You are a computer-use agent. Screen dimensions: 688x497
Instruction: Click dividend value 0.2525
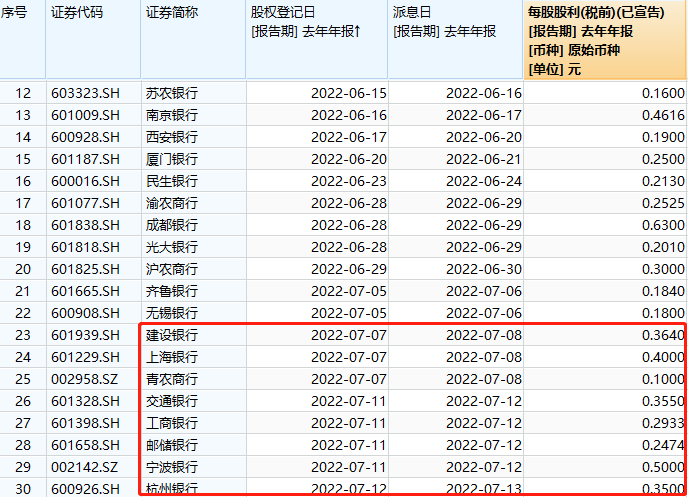[663, 203]
